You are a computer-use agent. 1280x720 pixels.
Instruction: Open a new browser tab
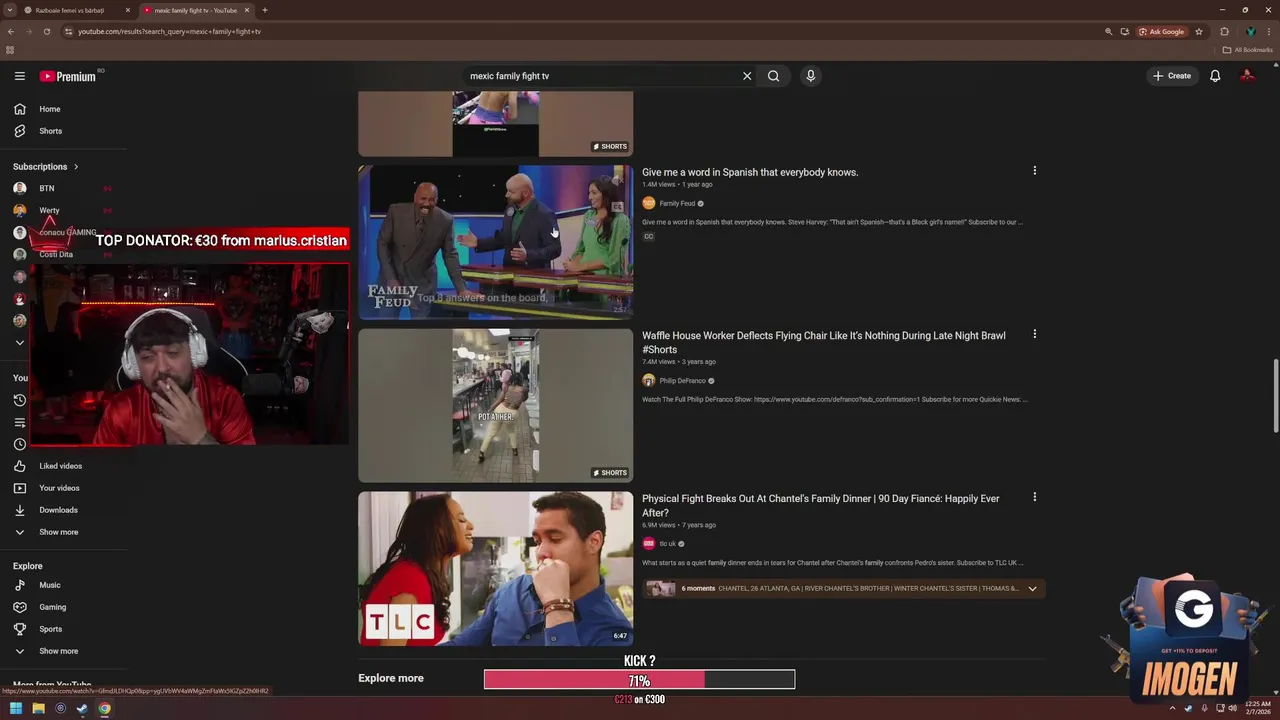[264, 10]
